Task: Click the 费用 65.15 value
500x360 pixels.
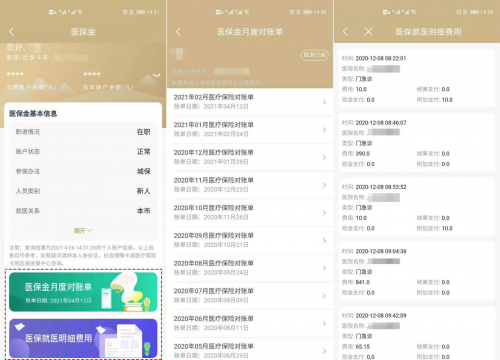Action: (x=363, y=347)
